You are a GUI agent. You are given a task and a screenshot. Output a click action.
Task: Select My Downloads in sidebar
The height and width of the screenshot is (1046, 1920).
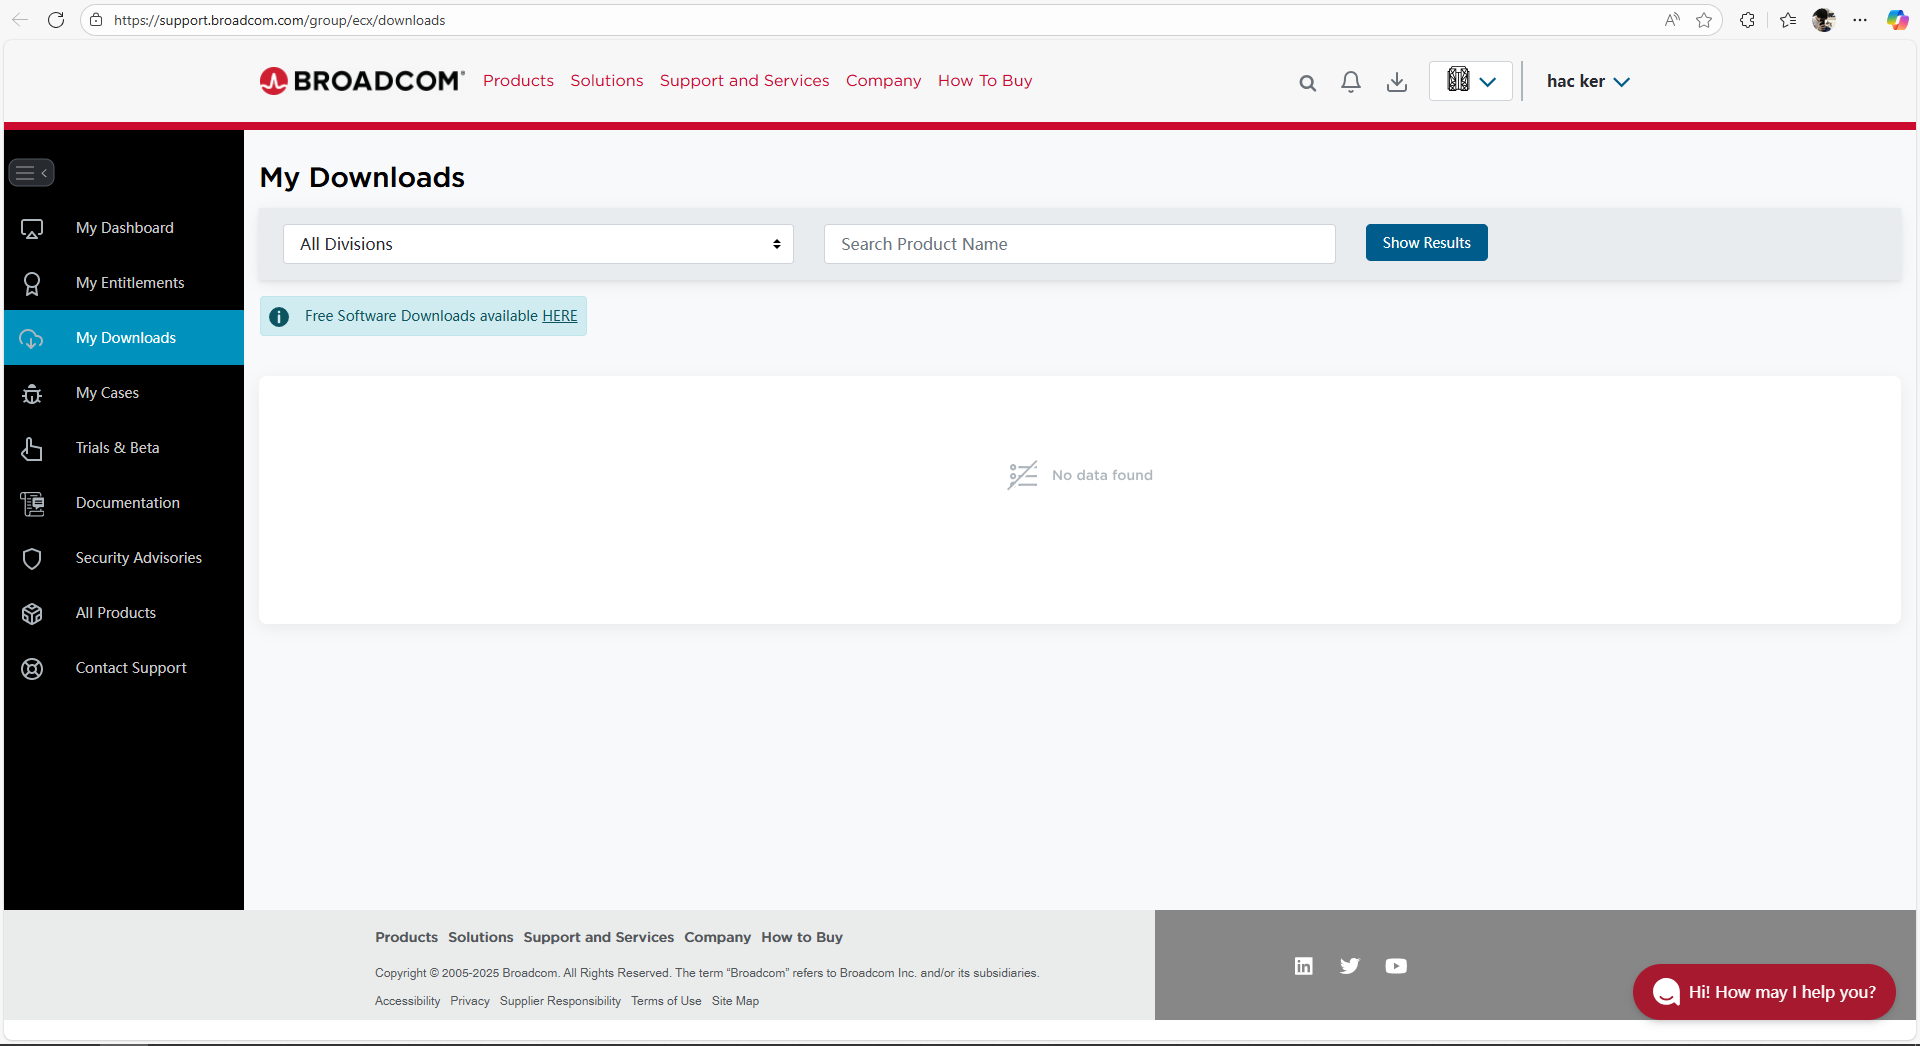(x=124, y=338)
